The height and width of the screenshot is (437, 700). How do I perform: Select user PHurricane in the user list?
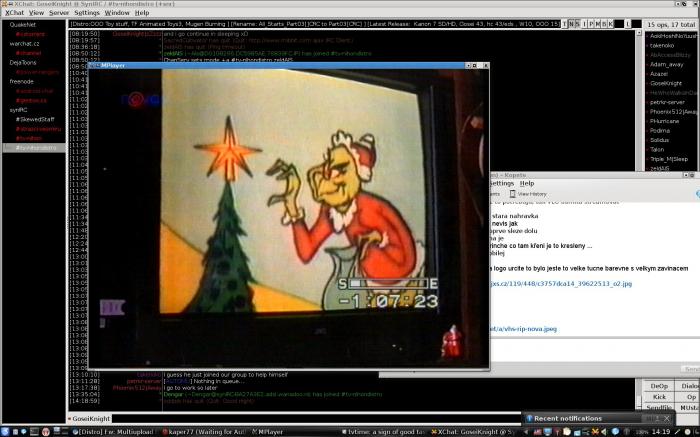pyautogui.click(x=664, y=121)
